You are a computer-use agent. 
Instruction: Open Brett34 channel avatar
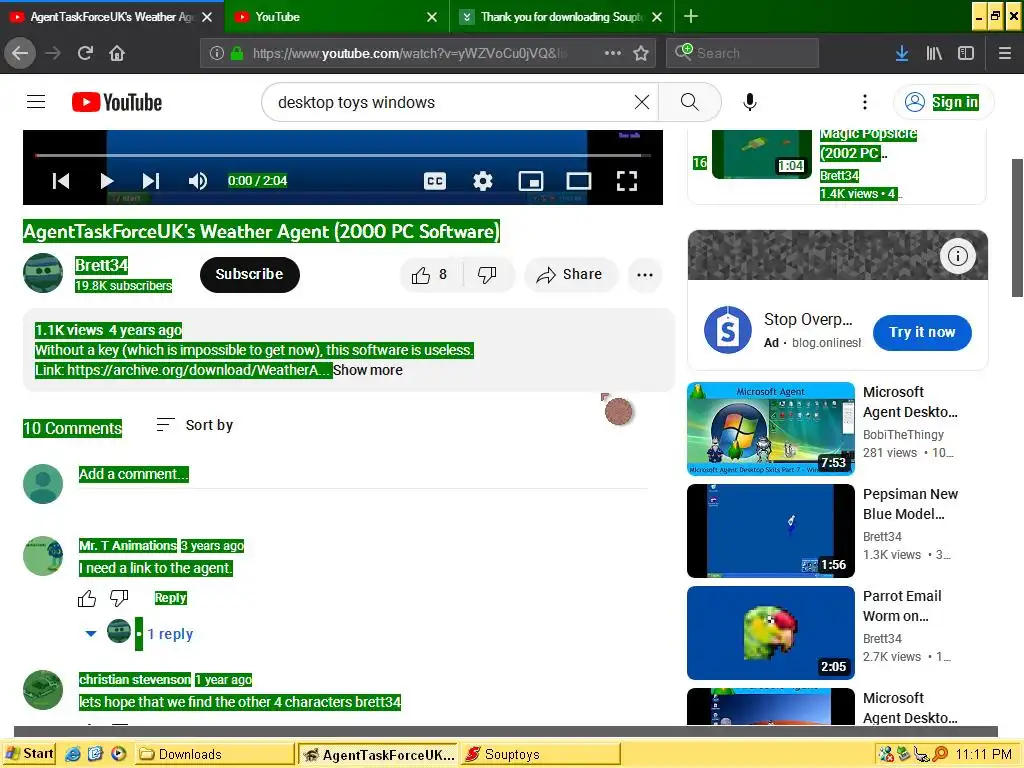click(x=43, y=273)
